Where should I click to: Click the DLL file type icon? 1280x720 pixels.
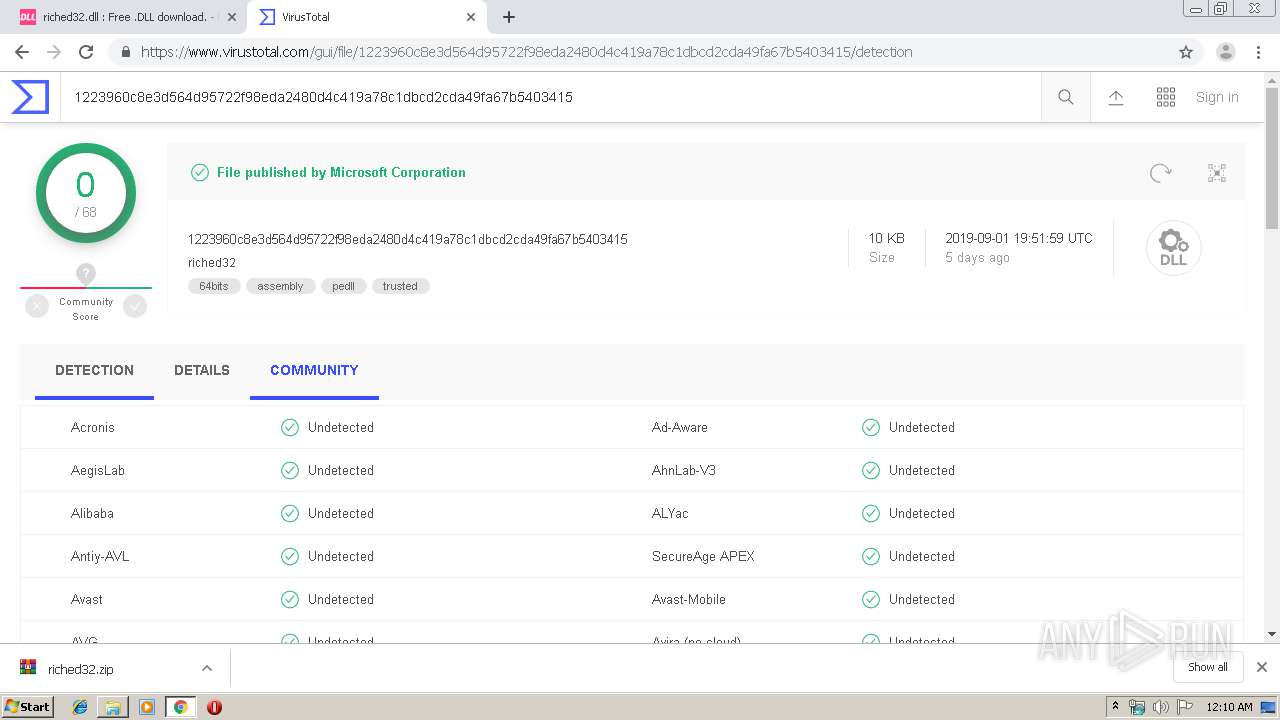(x=1173, y=248)
